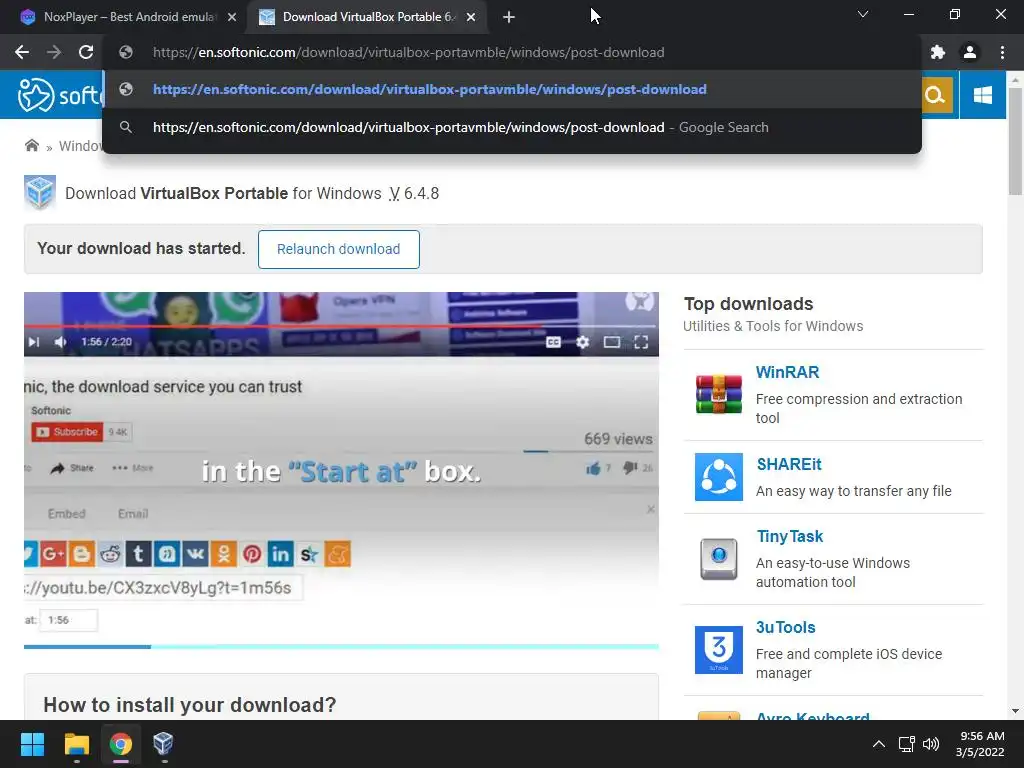Screen dimensions: 1024x768
Task: Click the Relaunch download button
Action: pyautogui.click(x=338, y=249)
